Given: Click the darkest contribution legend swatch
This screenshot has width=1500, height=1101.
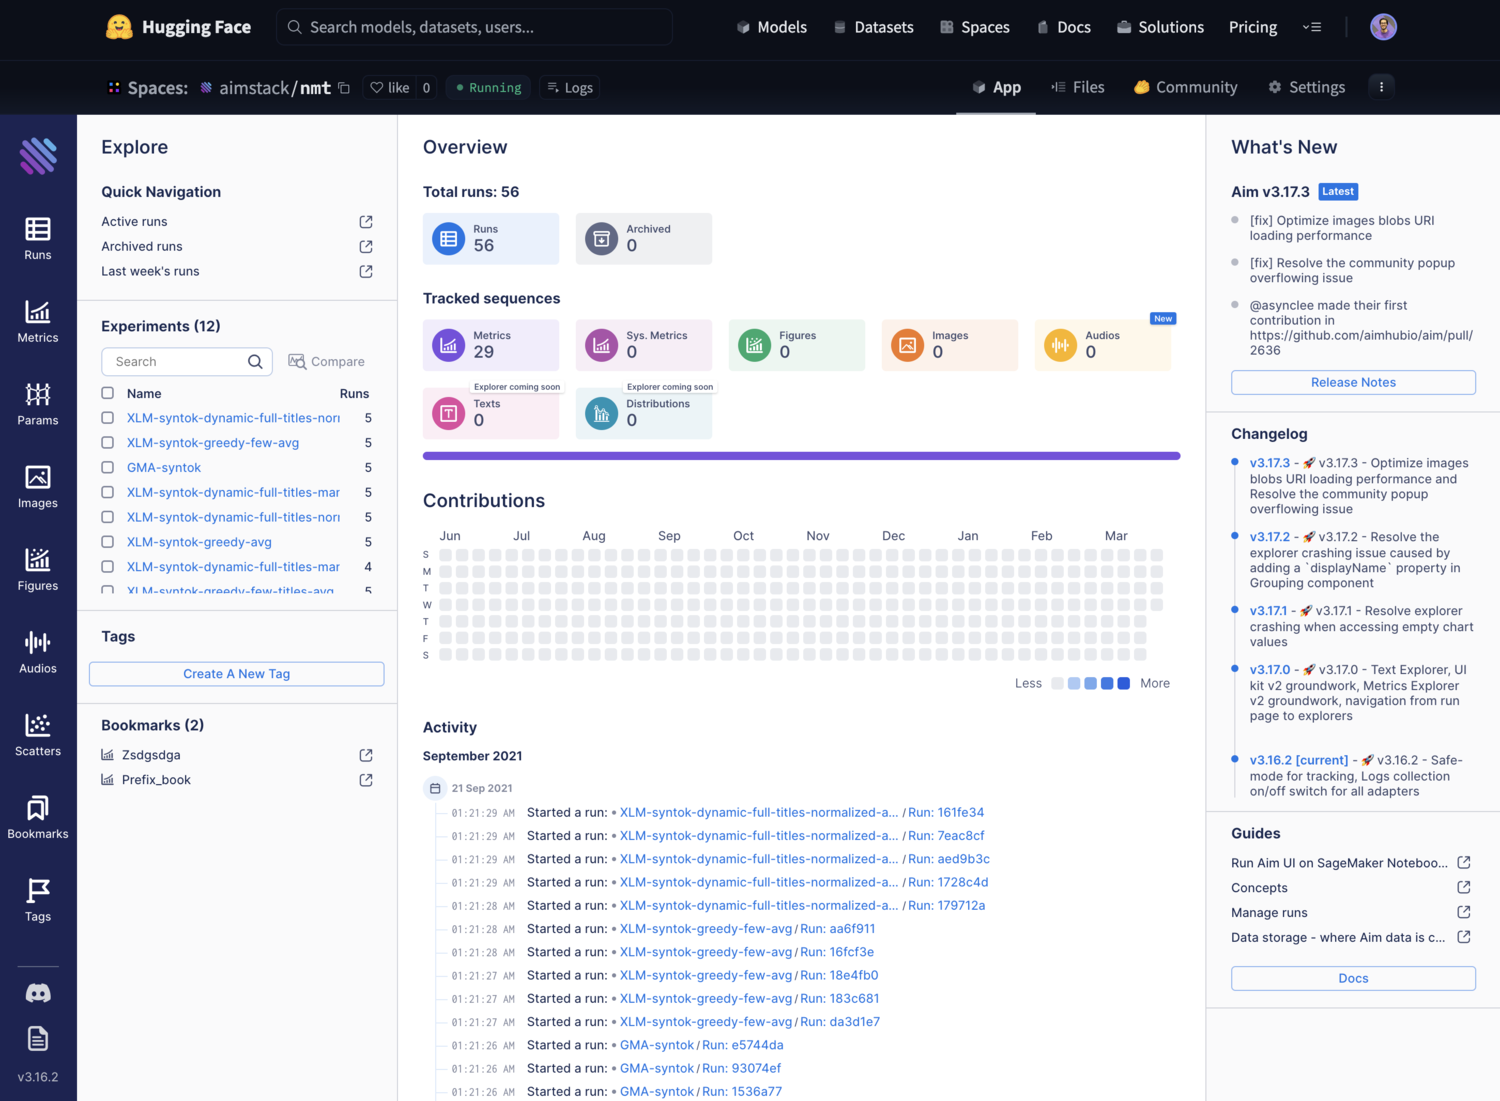Looking at the screenshot, I should (1123, 683).
